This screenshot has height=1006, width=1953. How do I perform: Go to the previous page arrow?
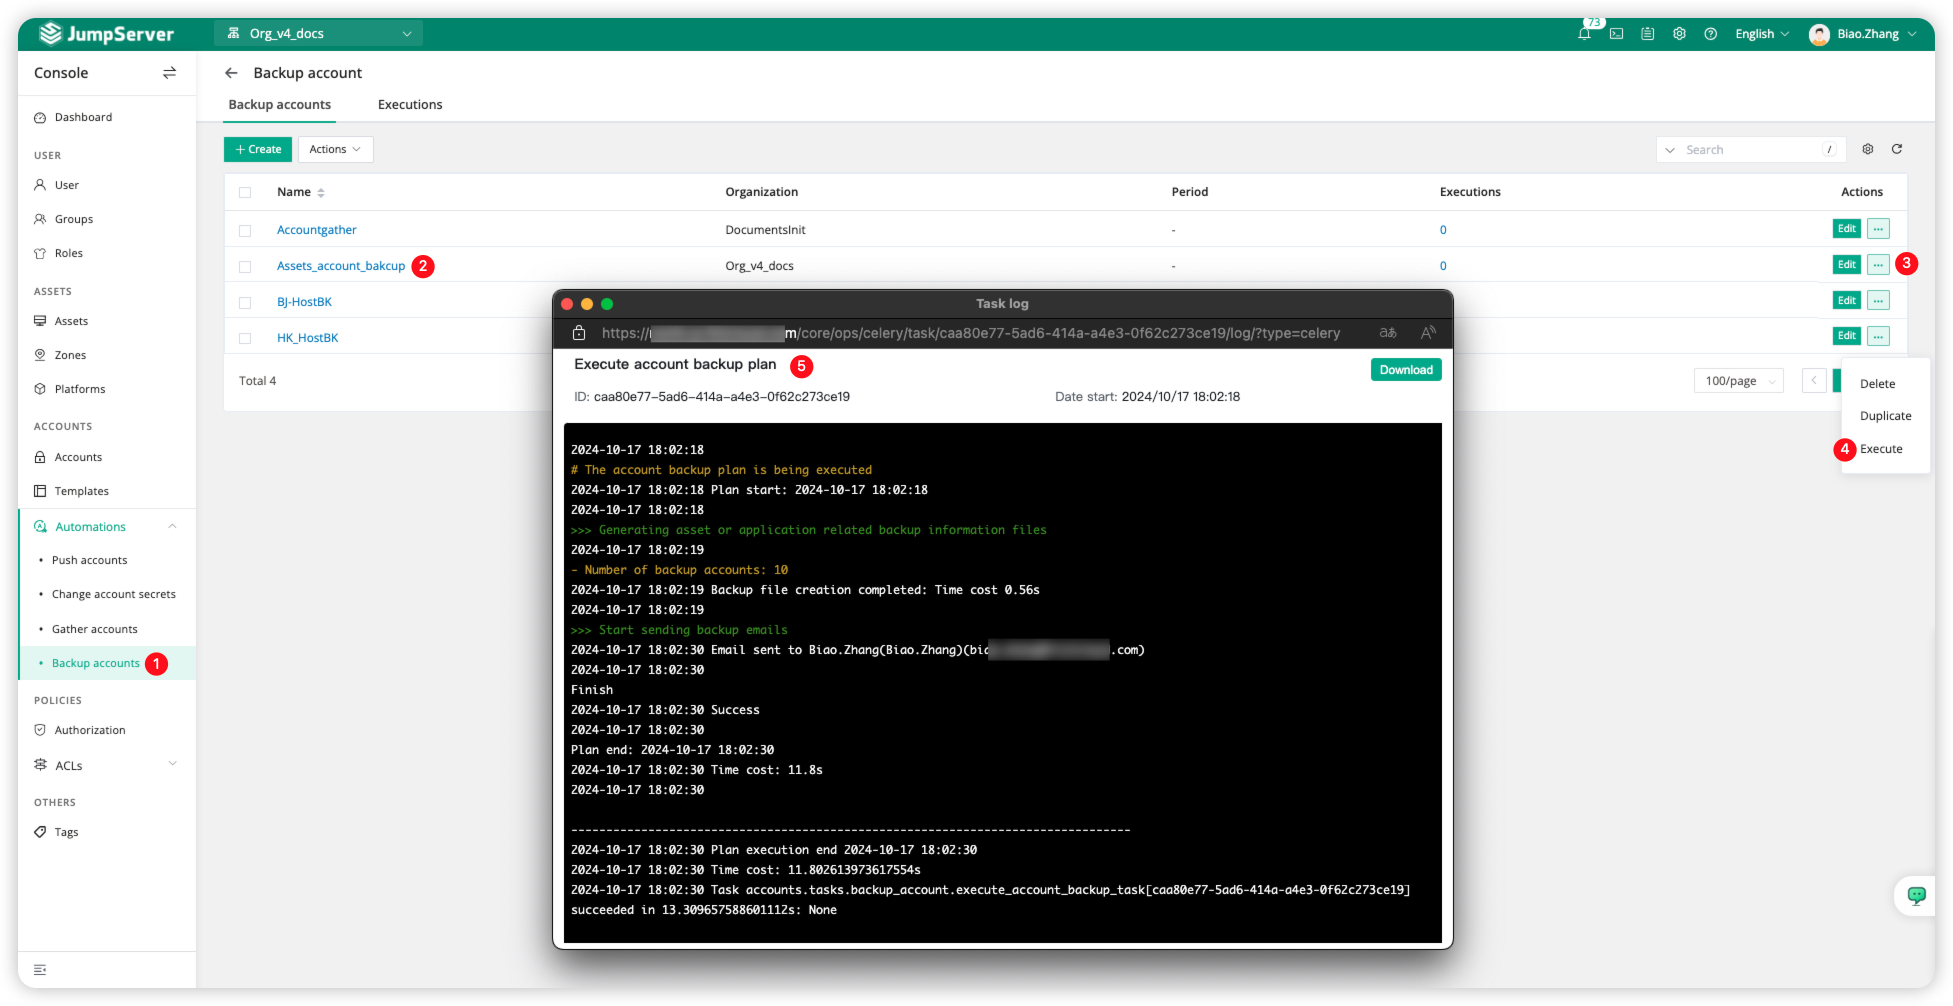(1813, 381)
